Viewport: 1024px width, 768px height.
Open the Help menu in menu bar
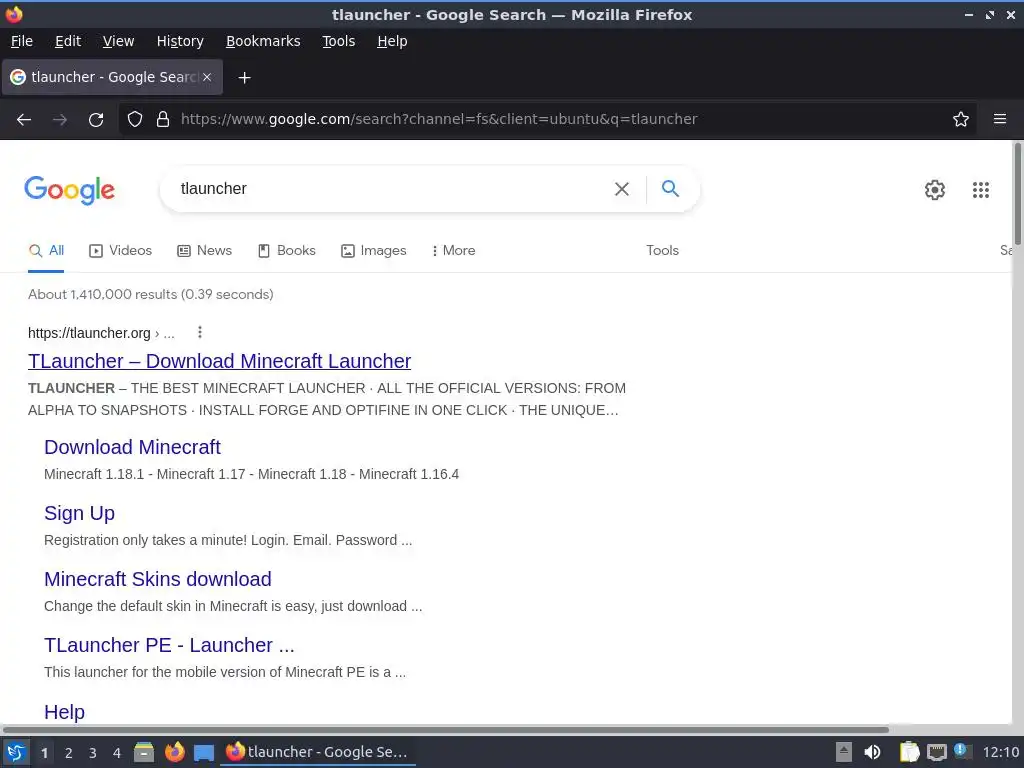click(392, 41)
